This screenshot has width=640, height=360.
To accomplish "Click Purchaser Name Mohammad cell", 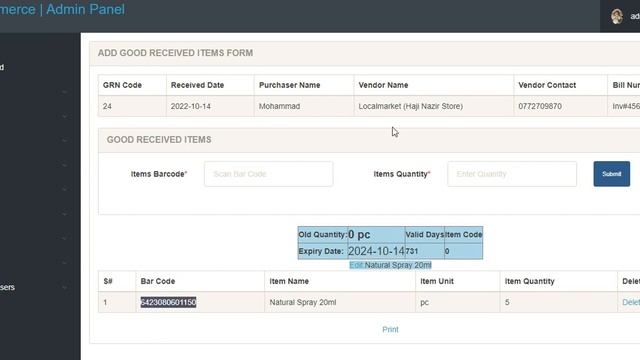I will coord(304,106).
